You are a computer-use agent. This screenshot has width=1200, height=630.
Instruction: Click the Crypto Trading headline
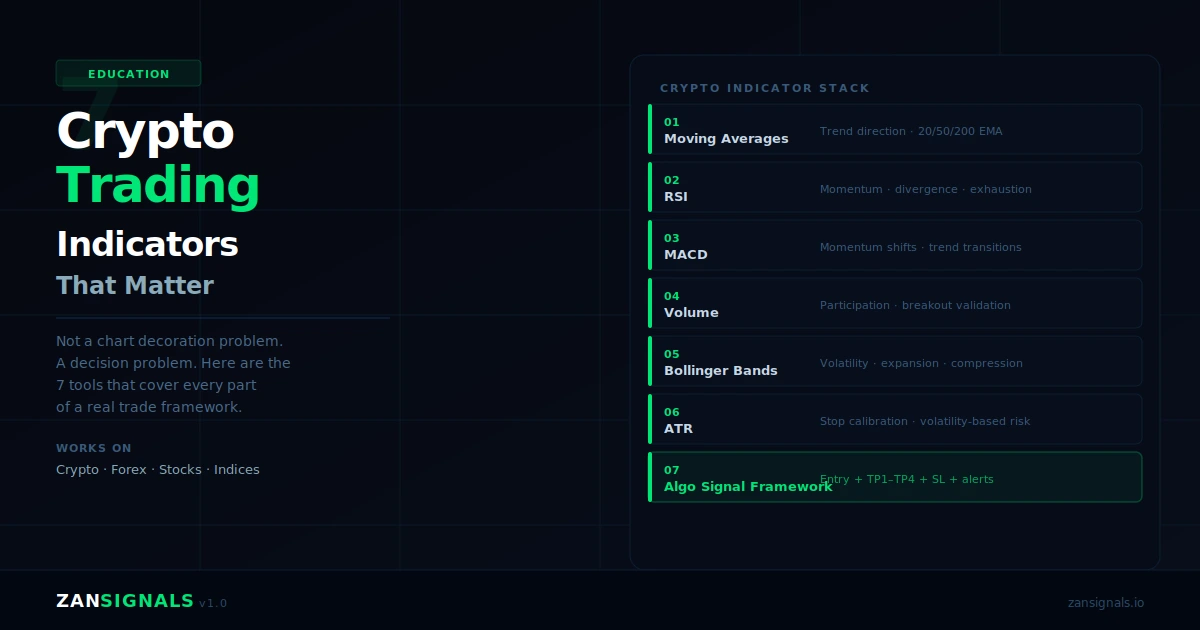pos(158,158)
